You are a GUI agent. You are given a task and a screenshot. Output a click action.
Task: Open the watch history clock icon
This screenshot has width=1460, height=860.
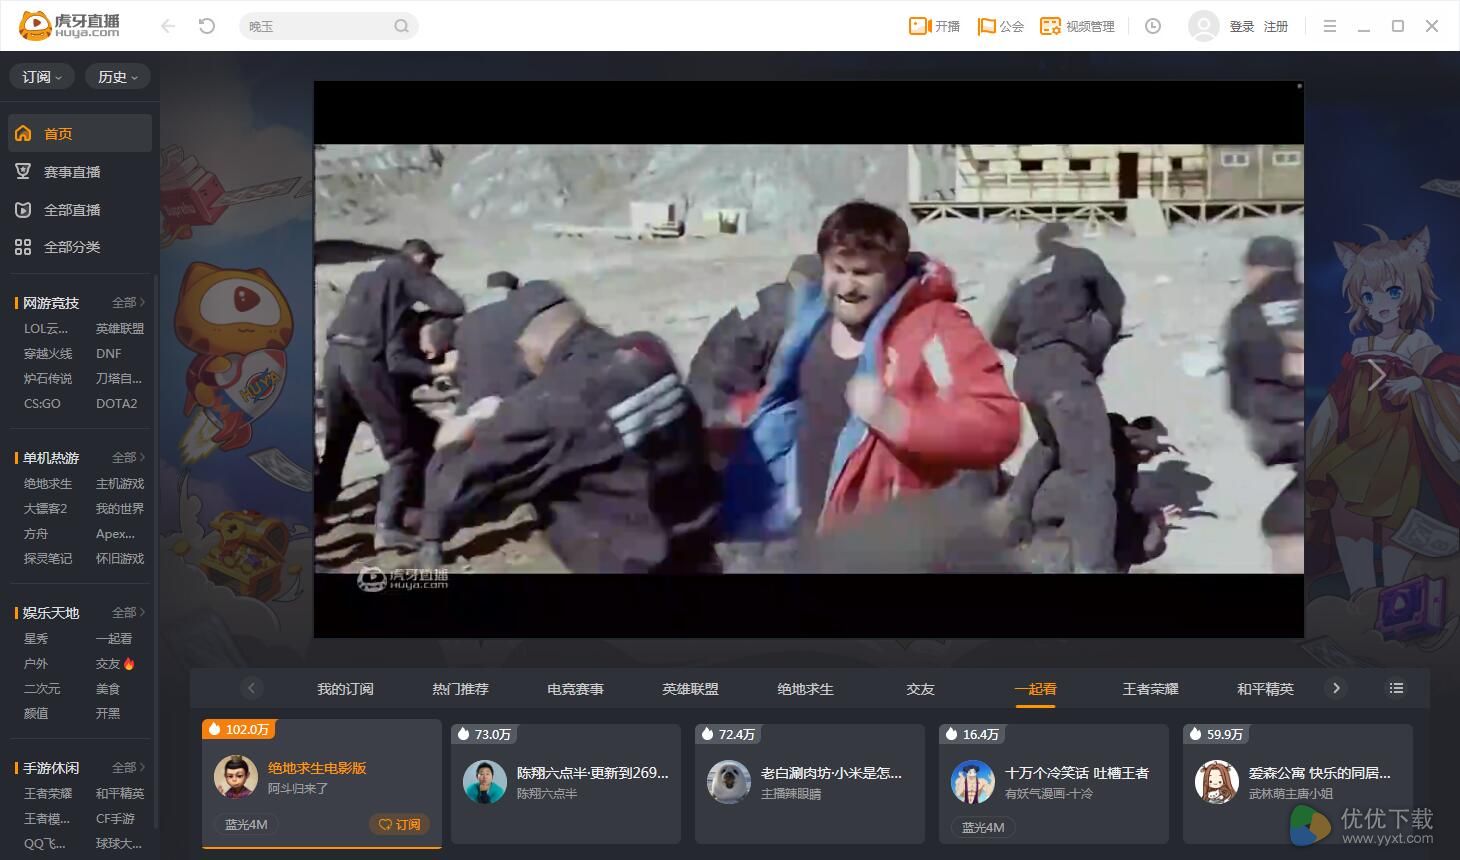[1153, 26]
